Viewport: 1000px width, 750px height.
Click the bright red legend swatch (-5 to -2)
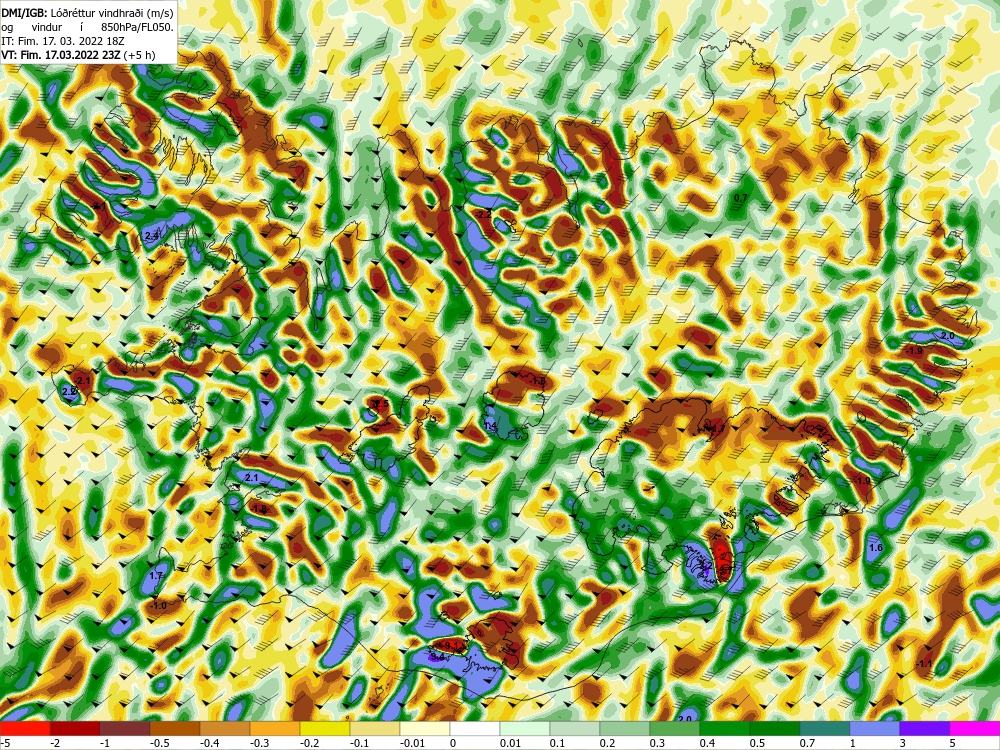click(x=25, y=728)
